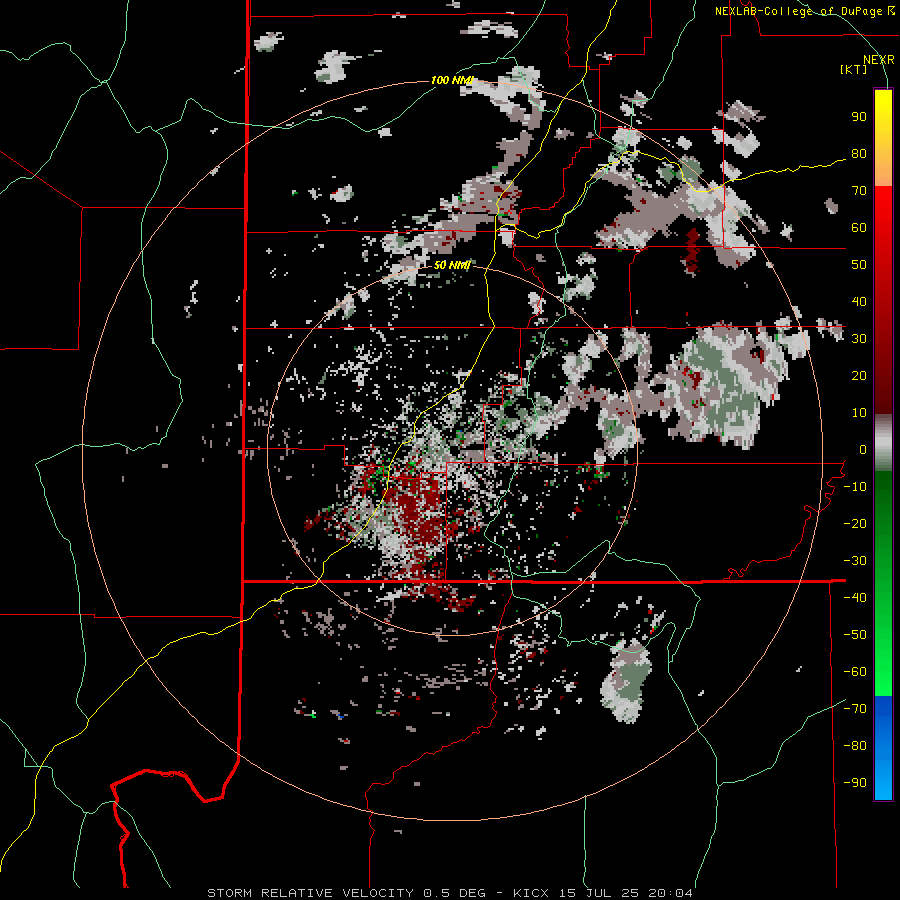The width and height of the screenshot is (900, 900).
Task: Click the -80 value on the velocity scale
Action: [x=855, y=746]
